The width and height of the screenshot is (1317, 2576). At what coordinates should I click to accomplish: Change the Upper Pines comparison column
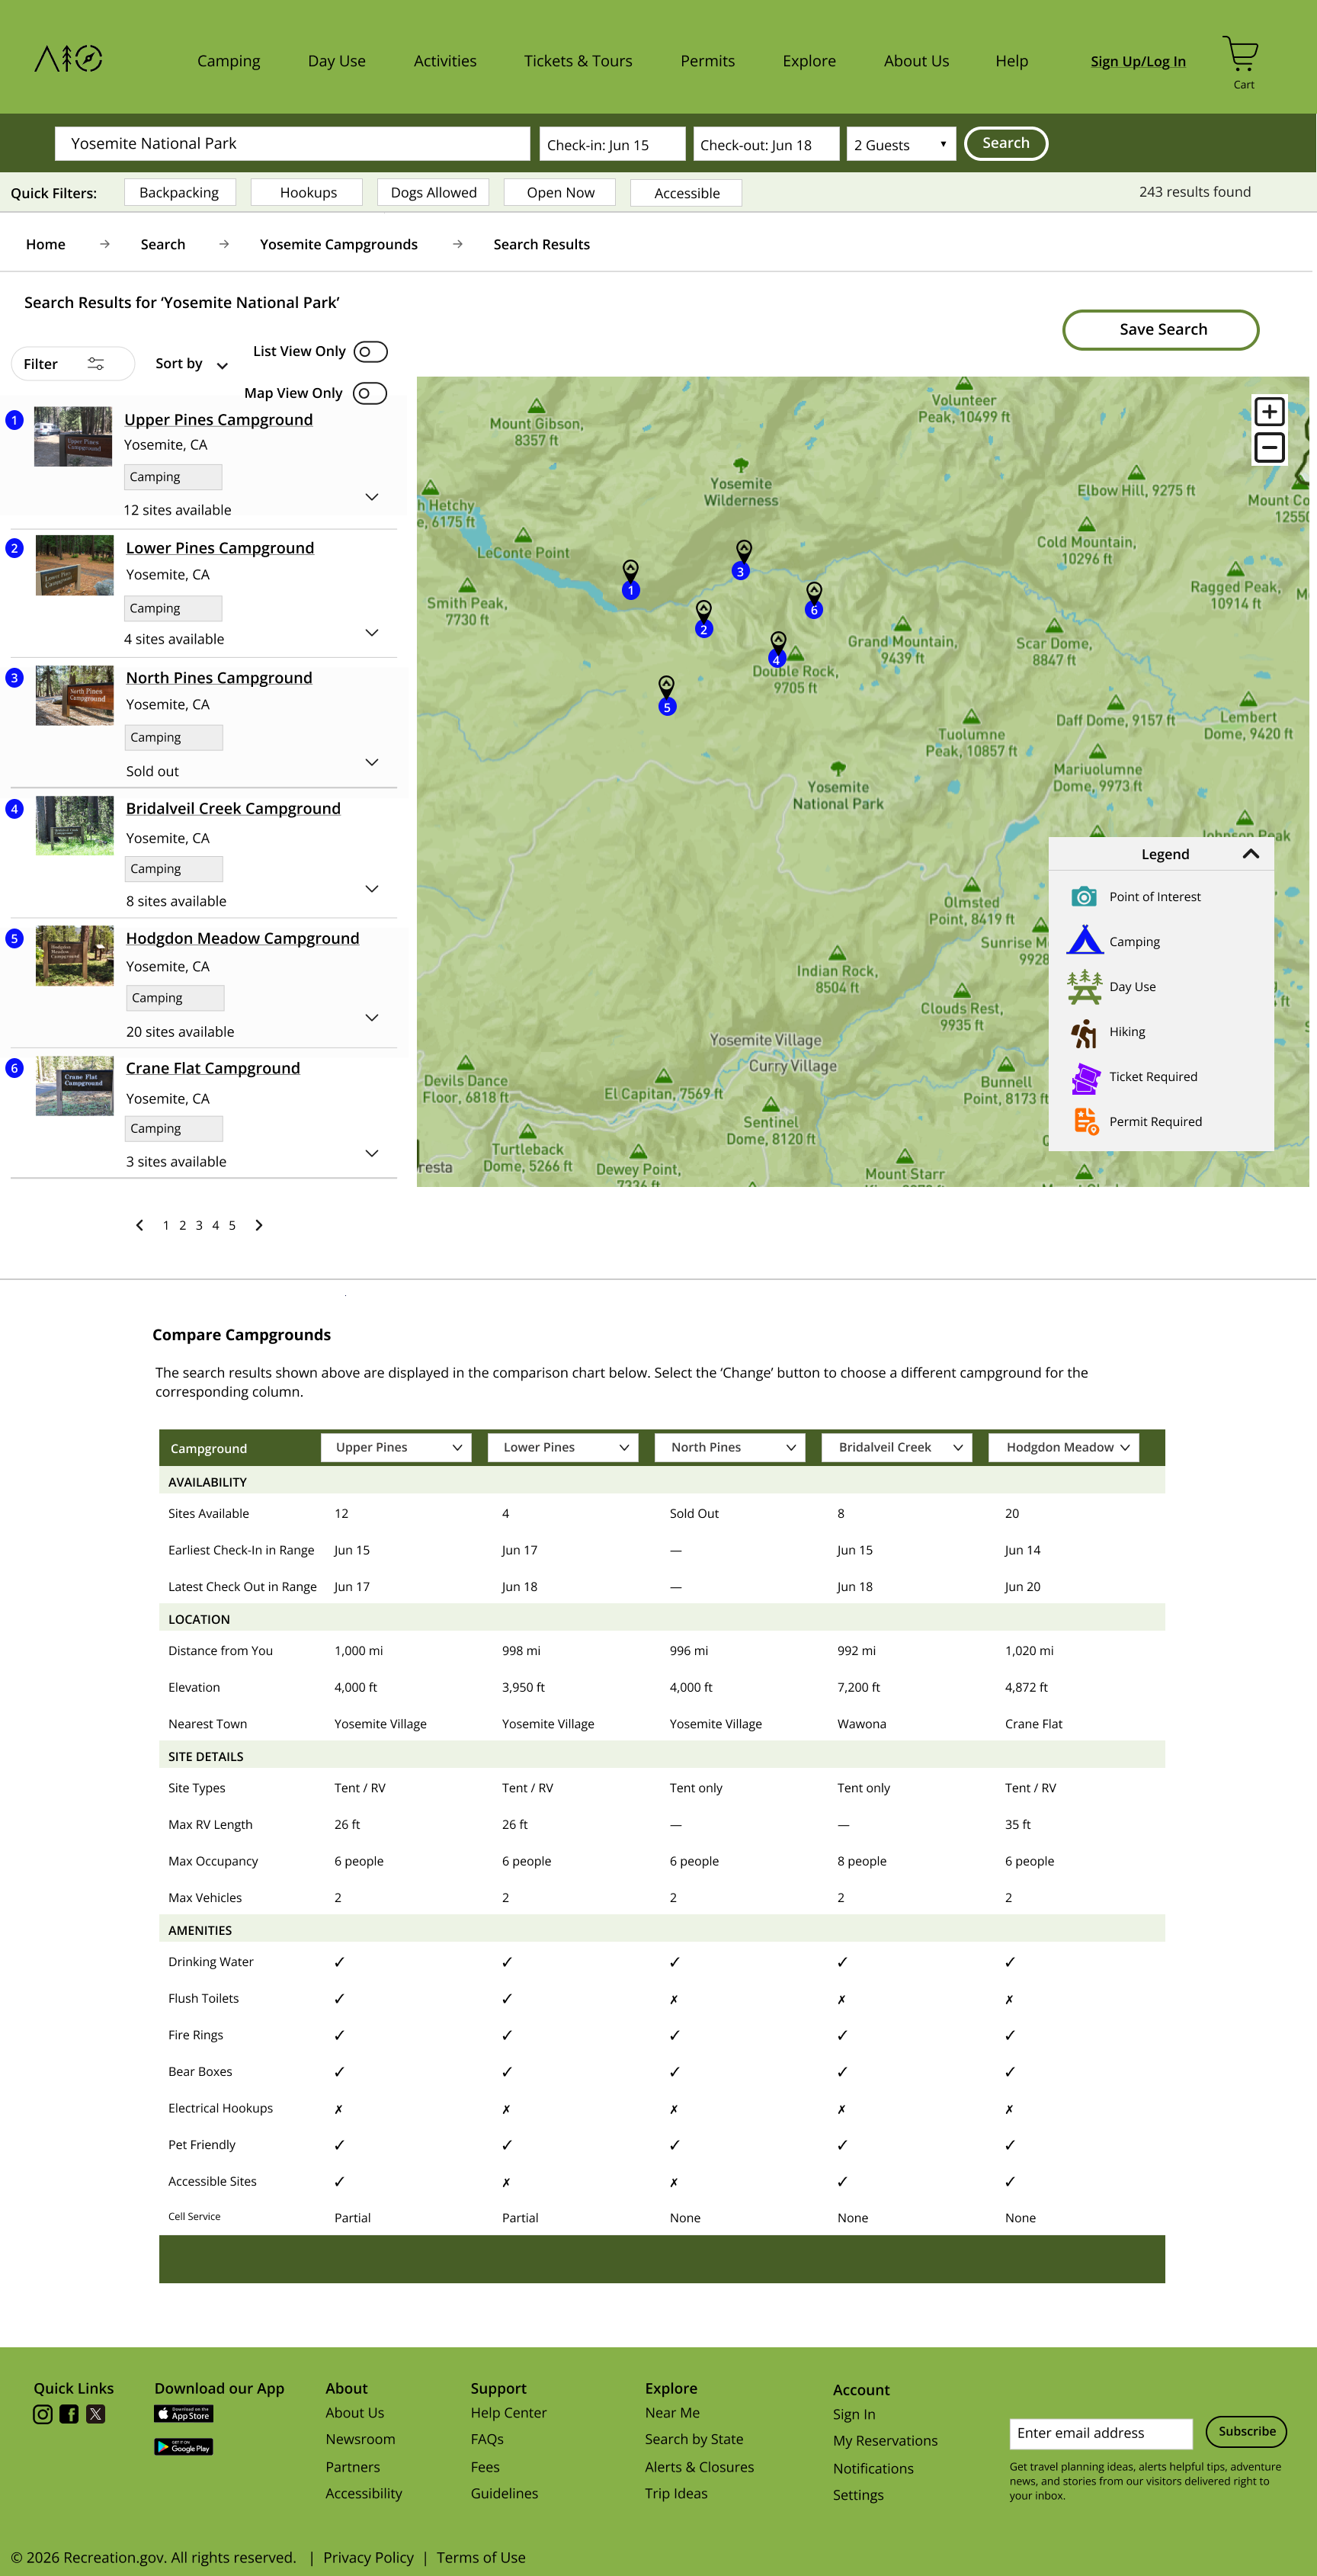point(396,1447)
